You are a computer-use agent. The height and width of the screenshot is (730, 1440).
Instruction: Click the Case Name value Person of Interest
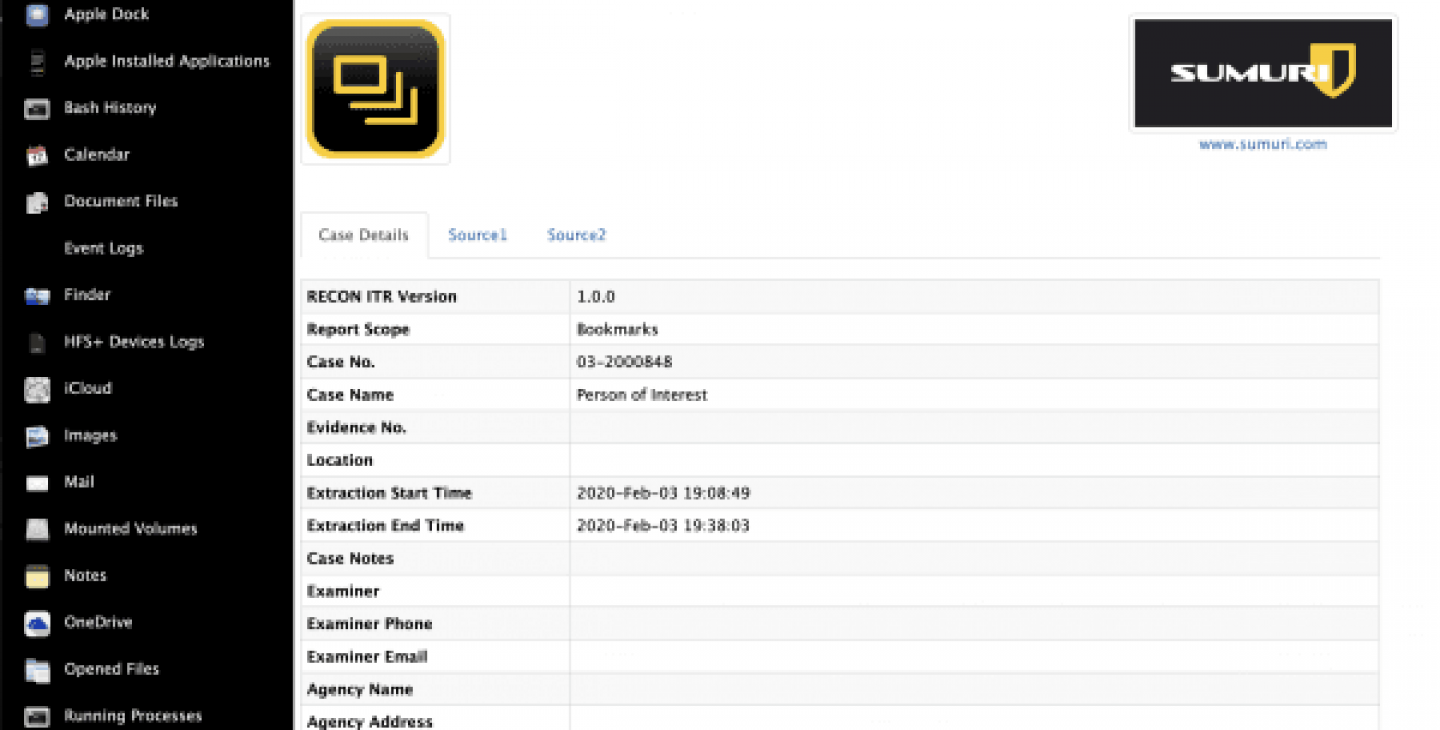pyautogui.click(x=642, y=395)
